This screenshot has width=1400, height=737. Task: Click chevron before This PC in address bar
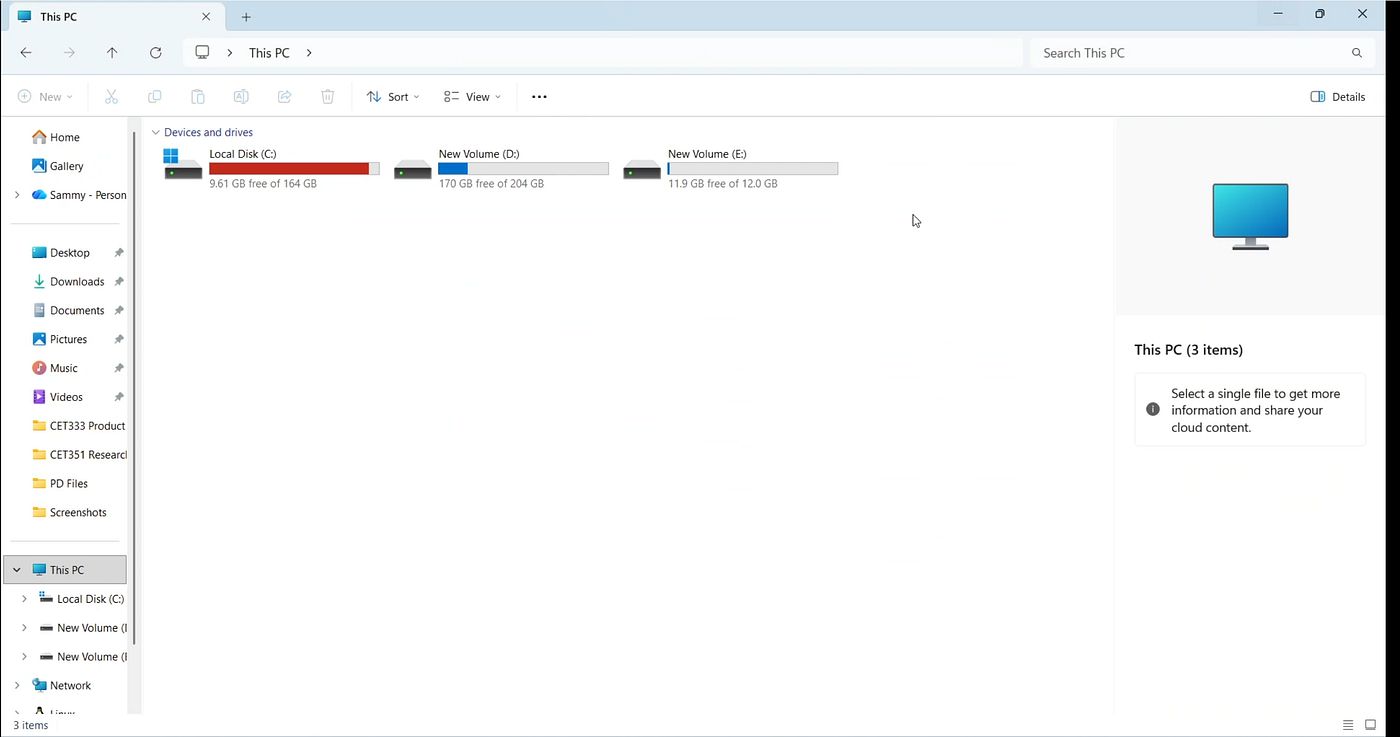(230, 53)
